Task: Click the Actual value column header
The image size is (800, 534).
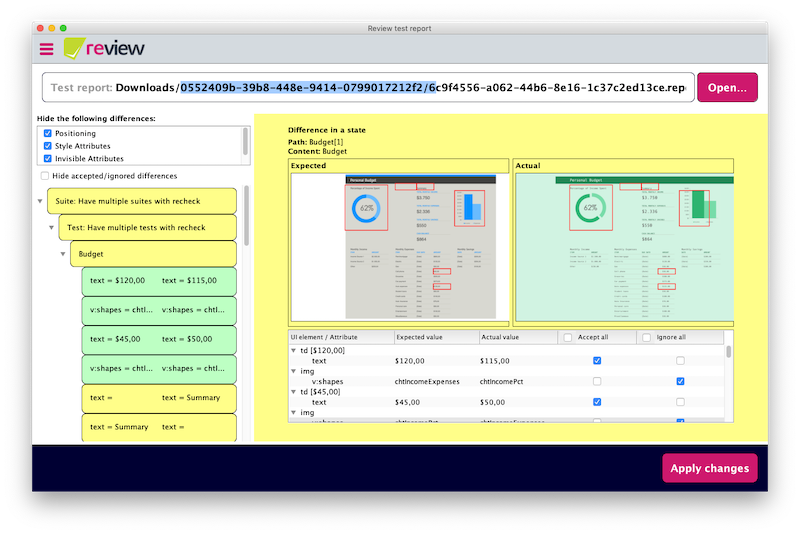Action: [518, 337]
